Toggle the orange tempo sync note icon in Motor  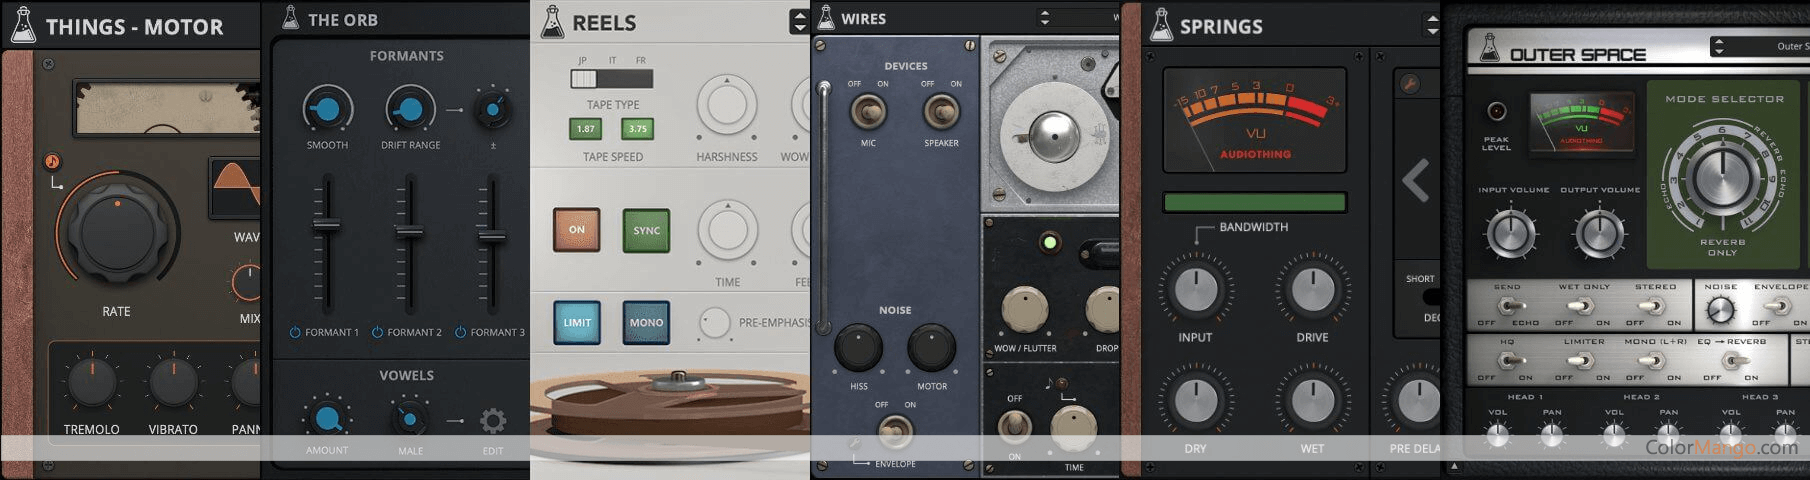tap(52, 162)
